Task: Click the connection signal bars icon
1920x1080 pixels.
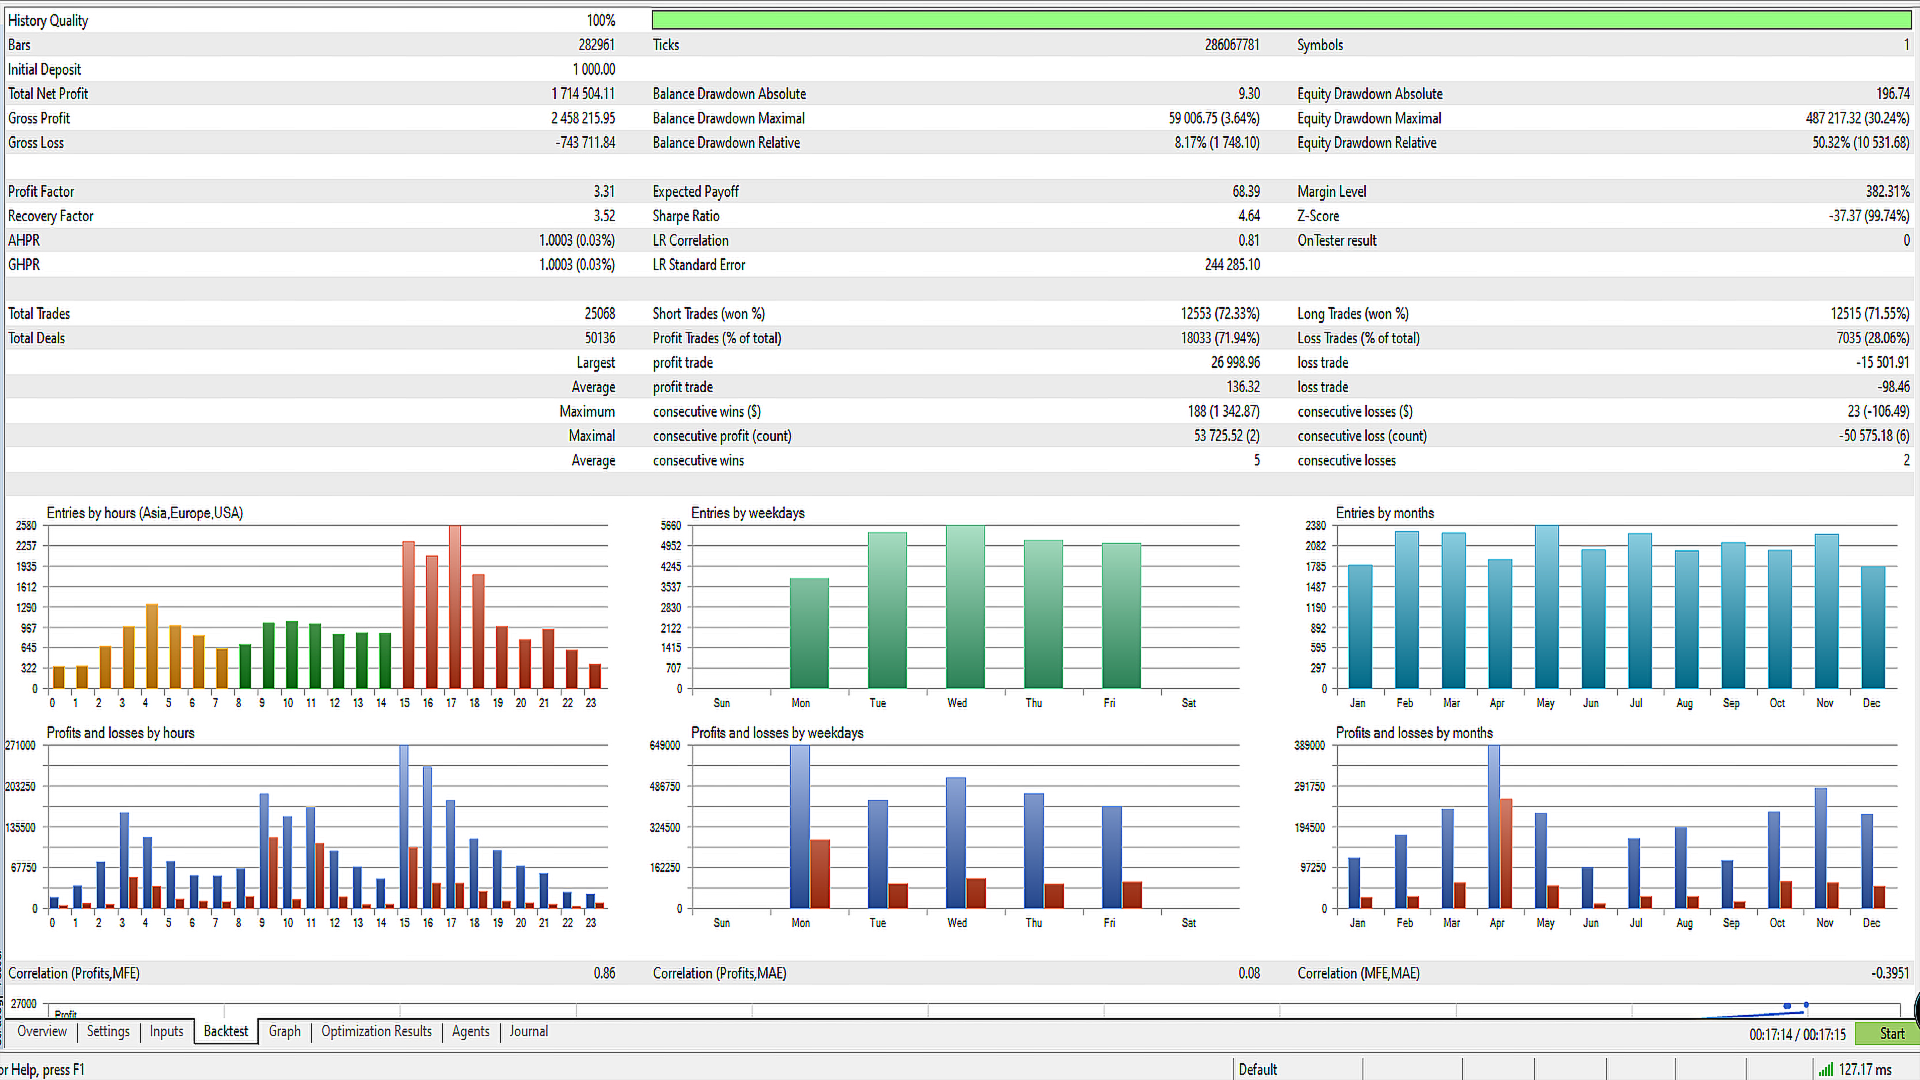Action: click(1826, 1069)
